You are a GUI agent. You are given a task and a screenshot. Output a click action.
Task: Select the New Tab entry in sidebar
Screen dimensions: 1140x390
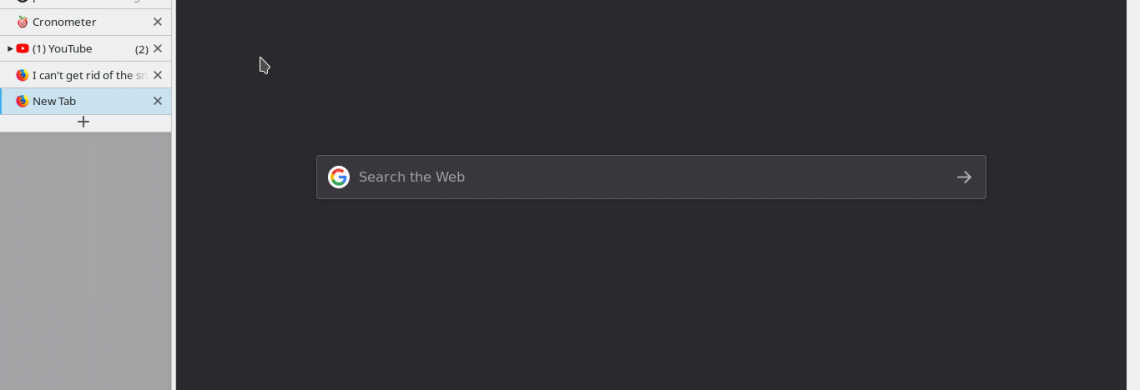click(x=86, y=101)
